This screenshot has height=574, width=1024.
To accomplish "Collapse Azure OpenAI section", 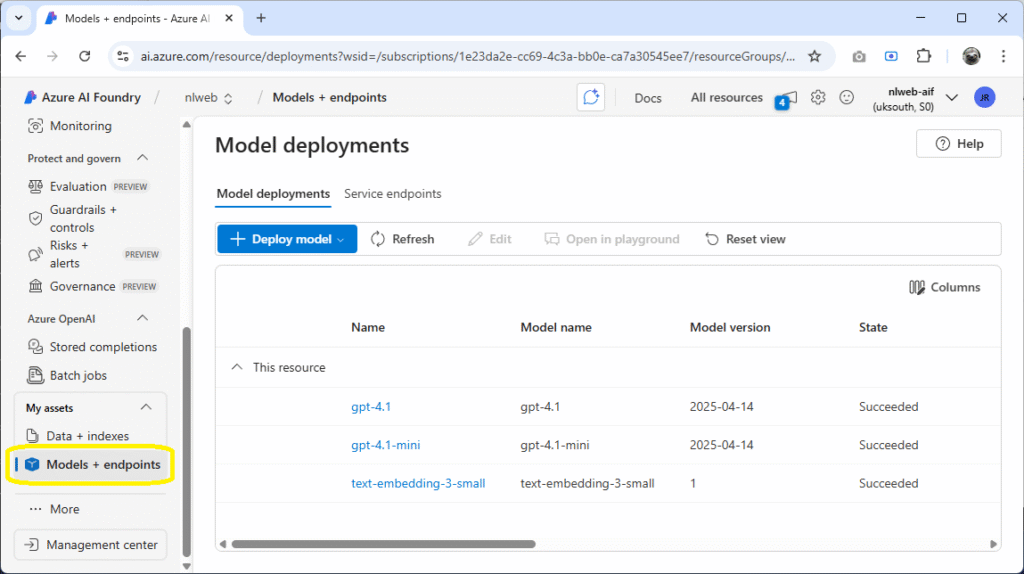I will coord(142,318).
